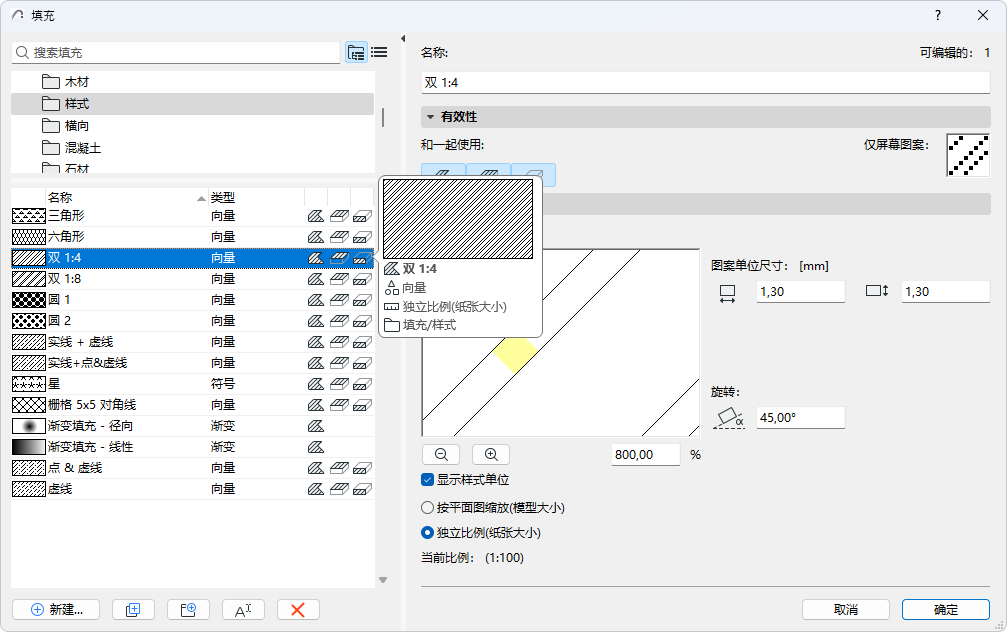
Task: Click the cut fill icon in 双 1:8 row
Action: [362, 279]
